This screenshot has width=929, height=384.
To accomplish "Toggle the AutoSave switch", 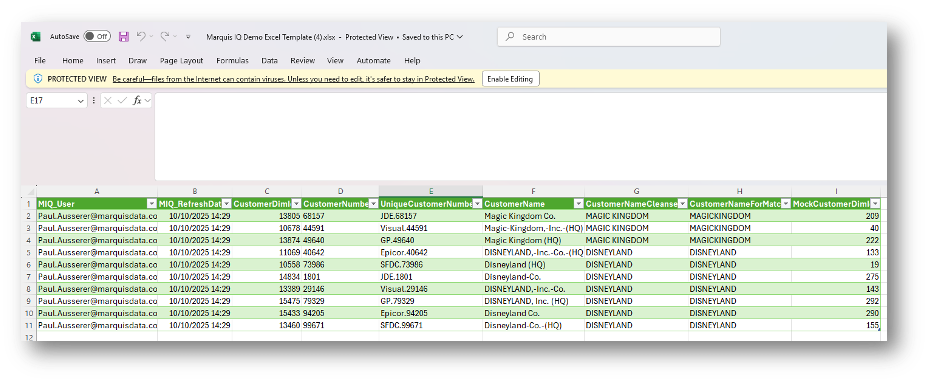I will pos(97,37).
